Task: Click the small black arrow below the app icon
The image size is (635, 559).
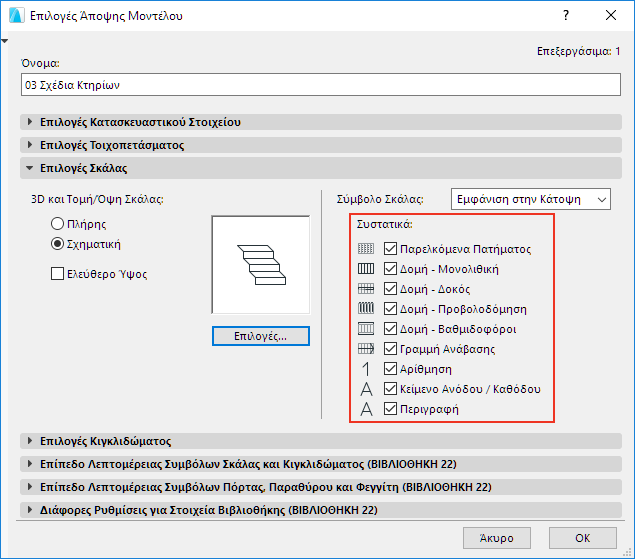Action: click(4, 41)
